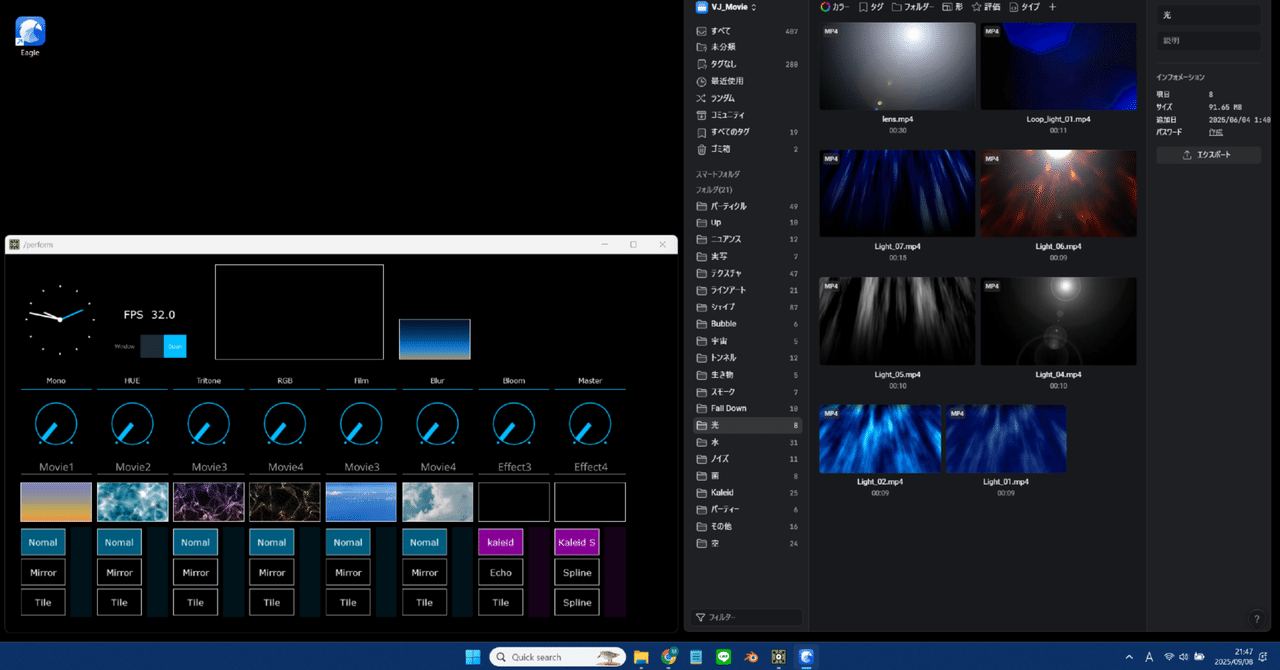Image resolution: width=1280 pixels, height=670 pixels.
Task: Click the タイプ file type filter icon
Action: pyautogui.click(x=1020, y=7)
